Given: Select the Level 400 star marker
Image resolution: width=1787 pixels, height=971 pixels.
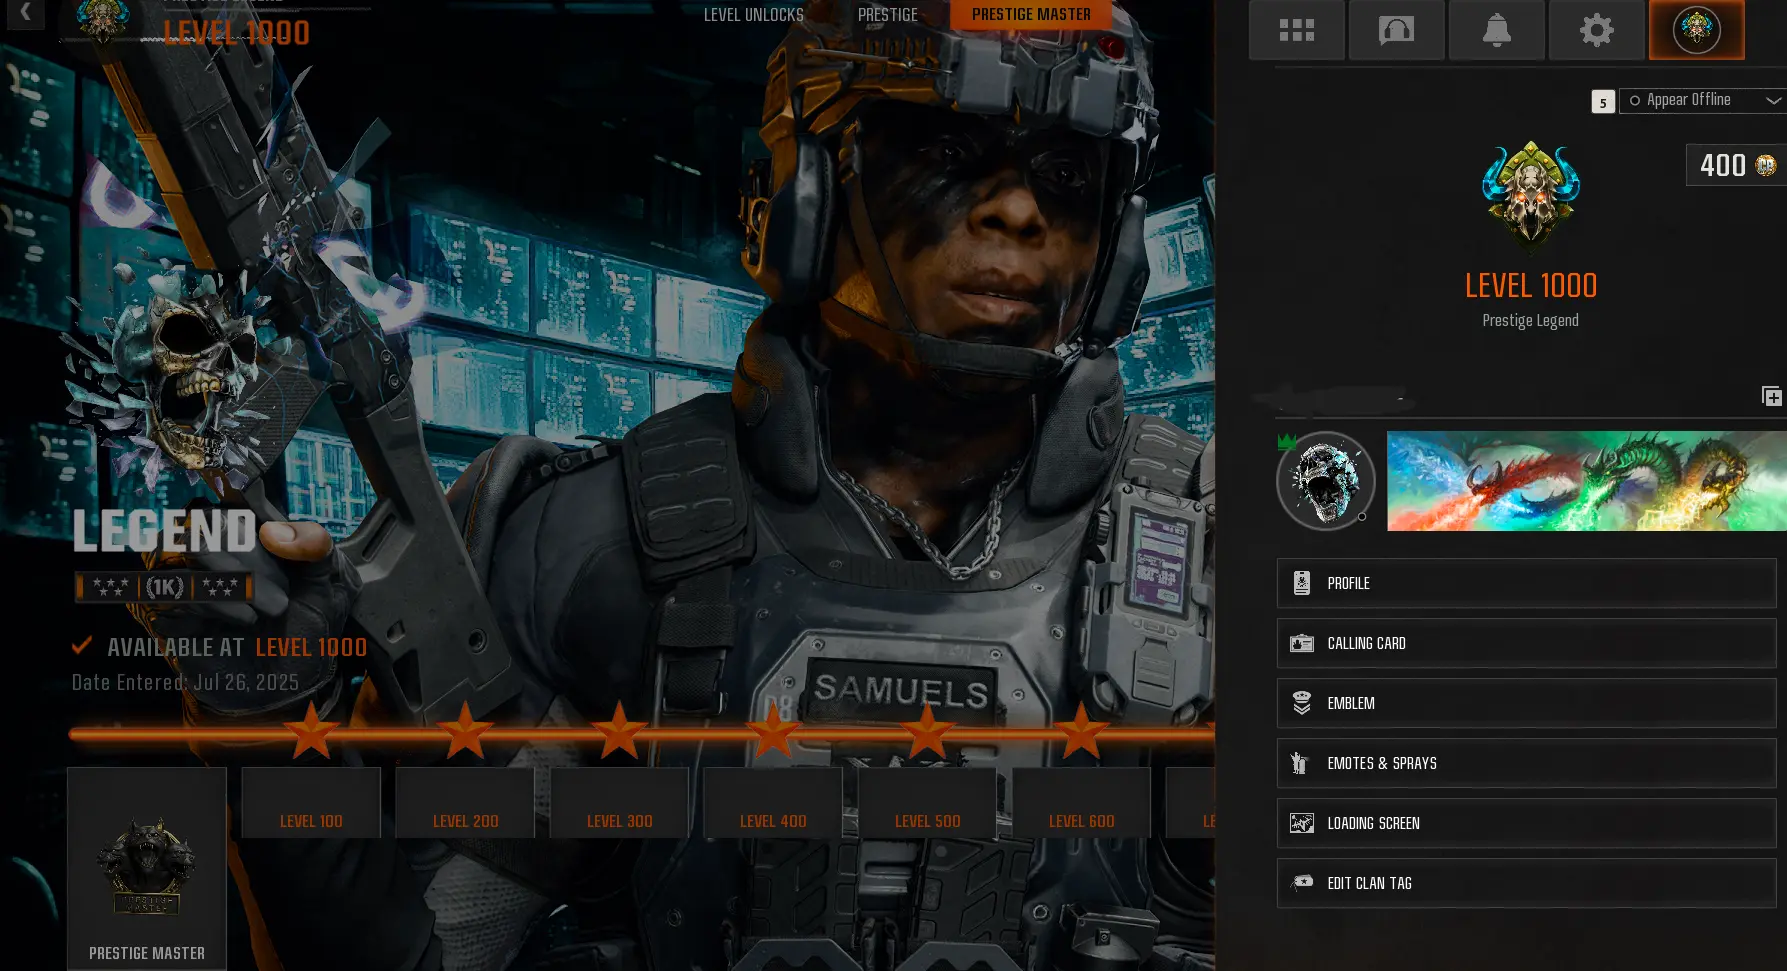Looking at the screenshot, I should (x=773, y=731).
